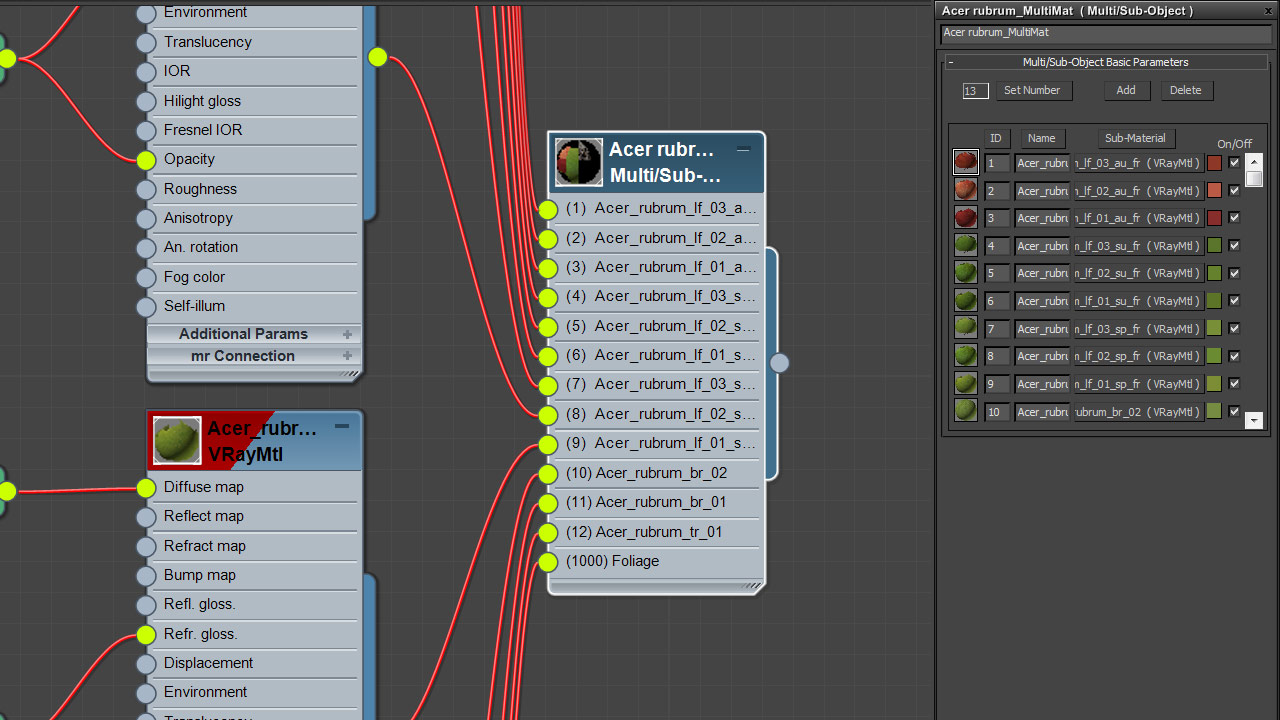Click material name field Acer rubrum_MultiMat

click(1106, 33)
